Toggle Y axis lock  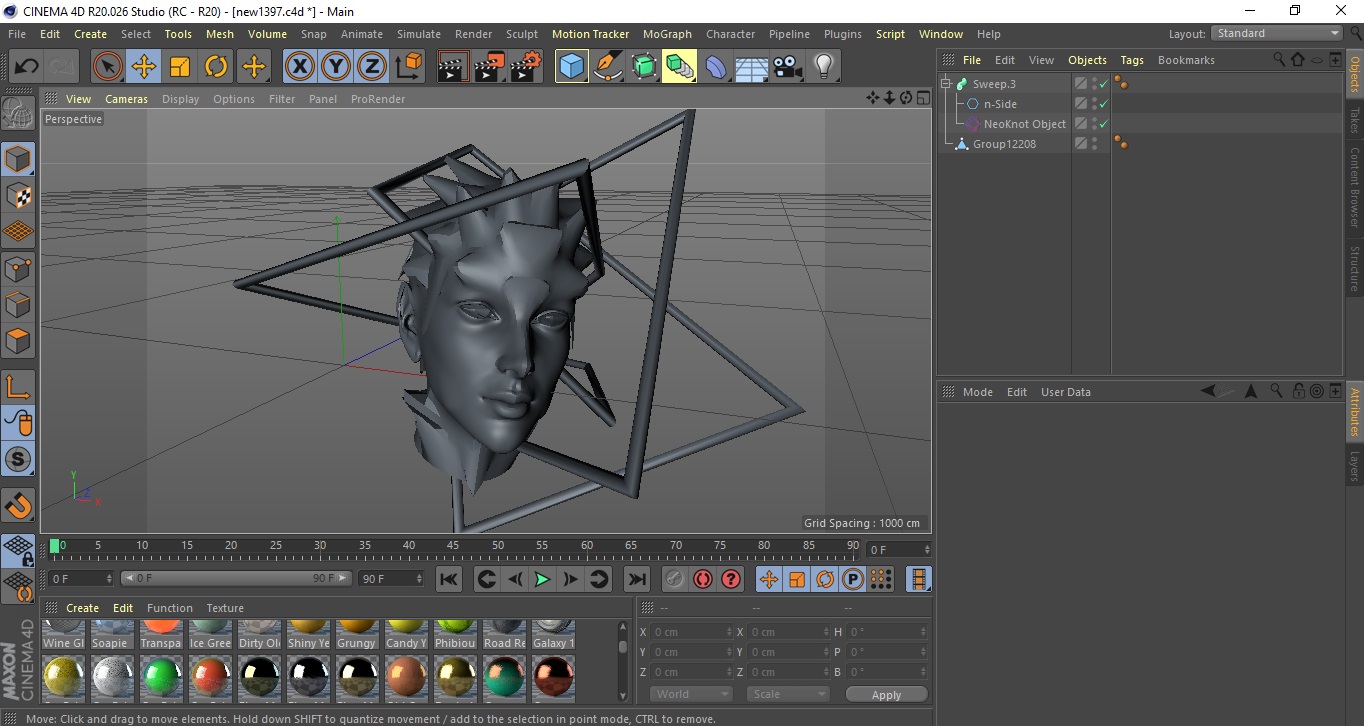335,67
